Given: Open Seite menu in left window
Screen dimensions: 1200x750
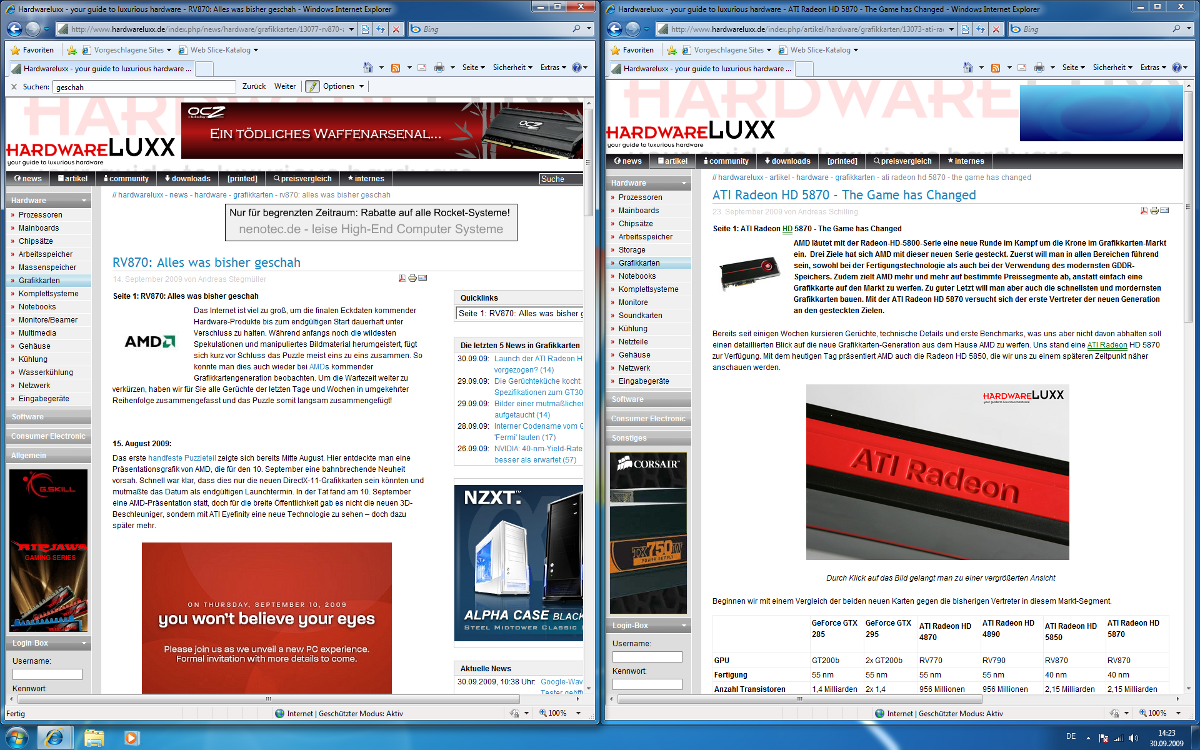Looking at the screenshot, I should coord(475,67).
